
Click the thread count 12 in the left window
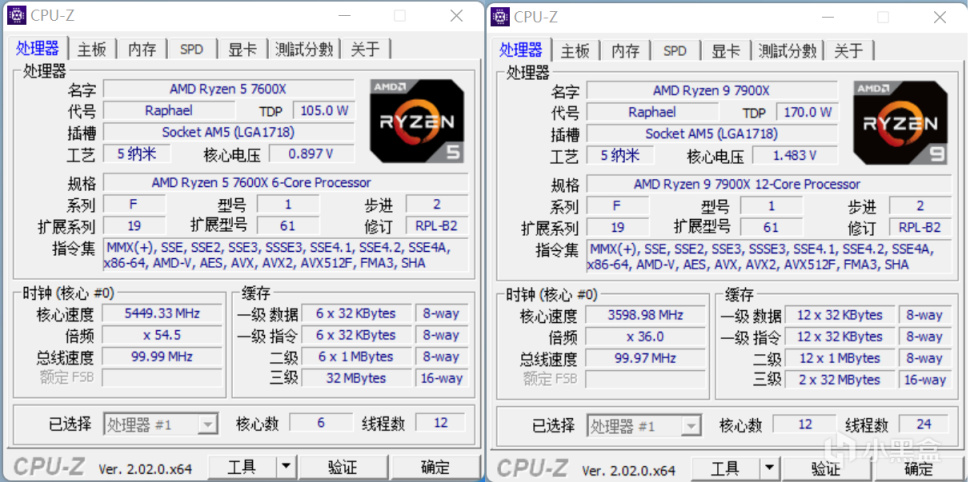click(440, 423)
